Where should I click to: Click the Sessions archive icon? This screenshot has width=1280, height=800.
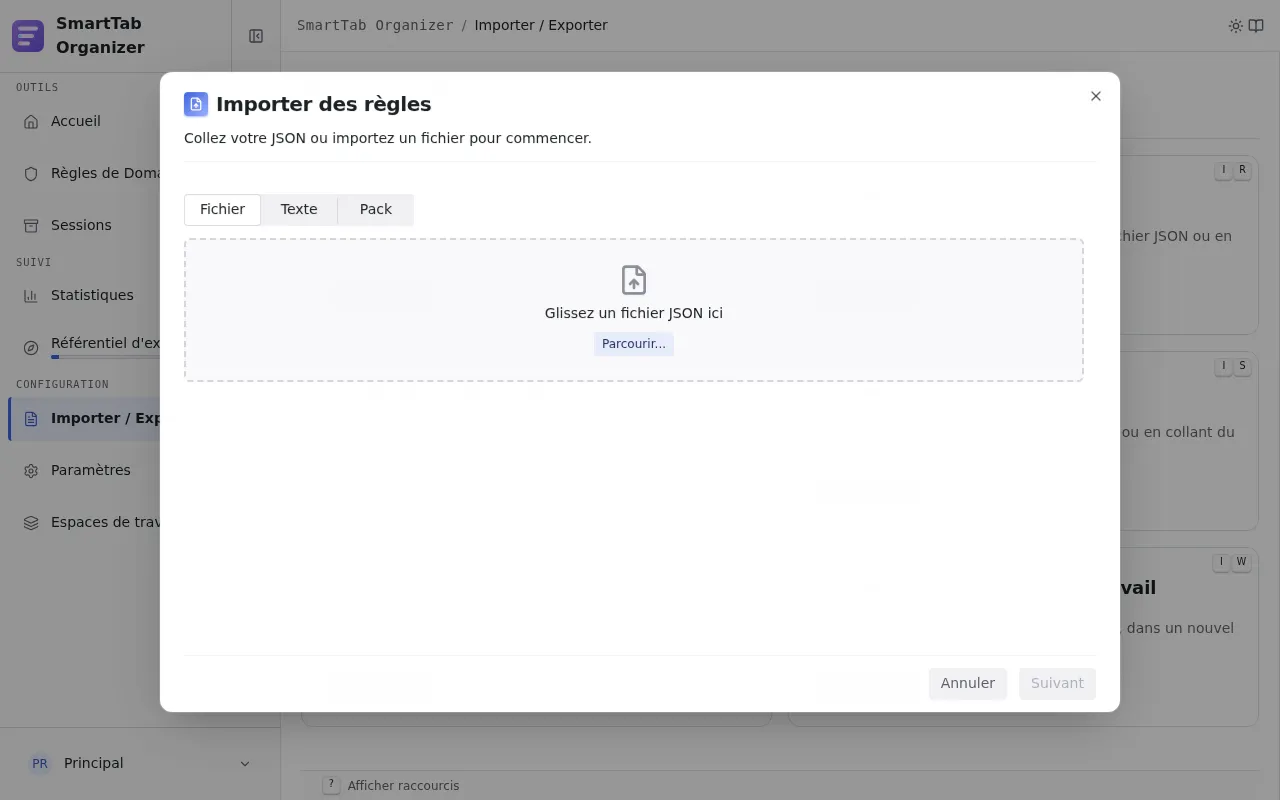(x=31, y=225)
